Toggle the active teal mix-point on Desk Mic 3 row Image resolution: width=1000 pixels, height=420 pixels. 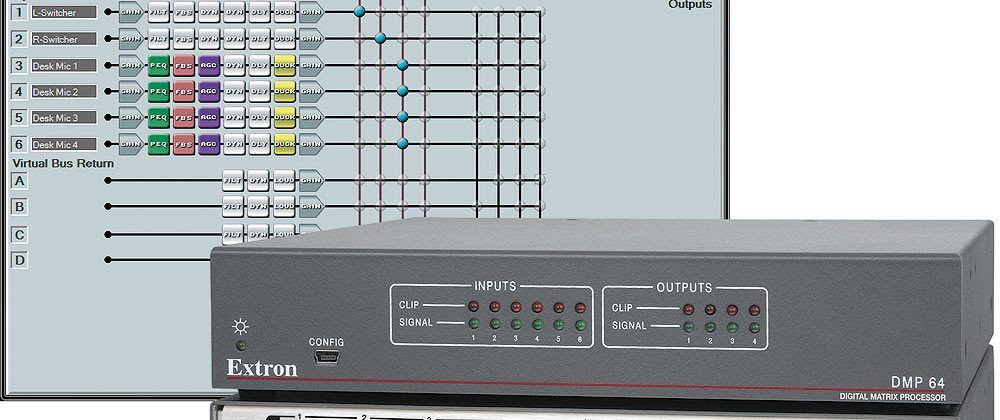402,118
